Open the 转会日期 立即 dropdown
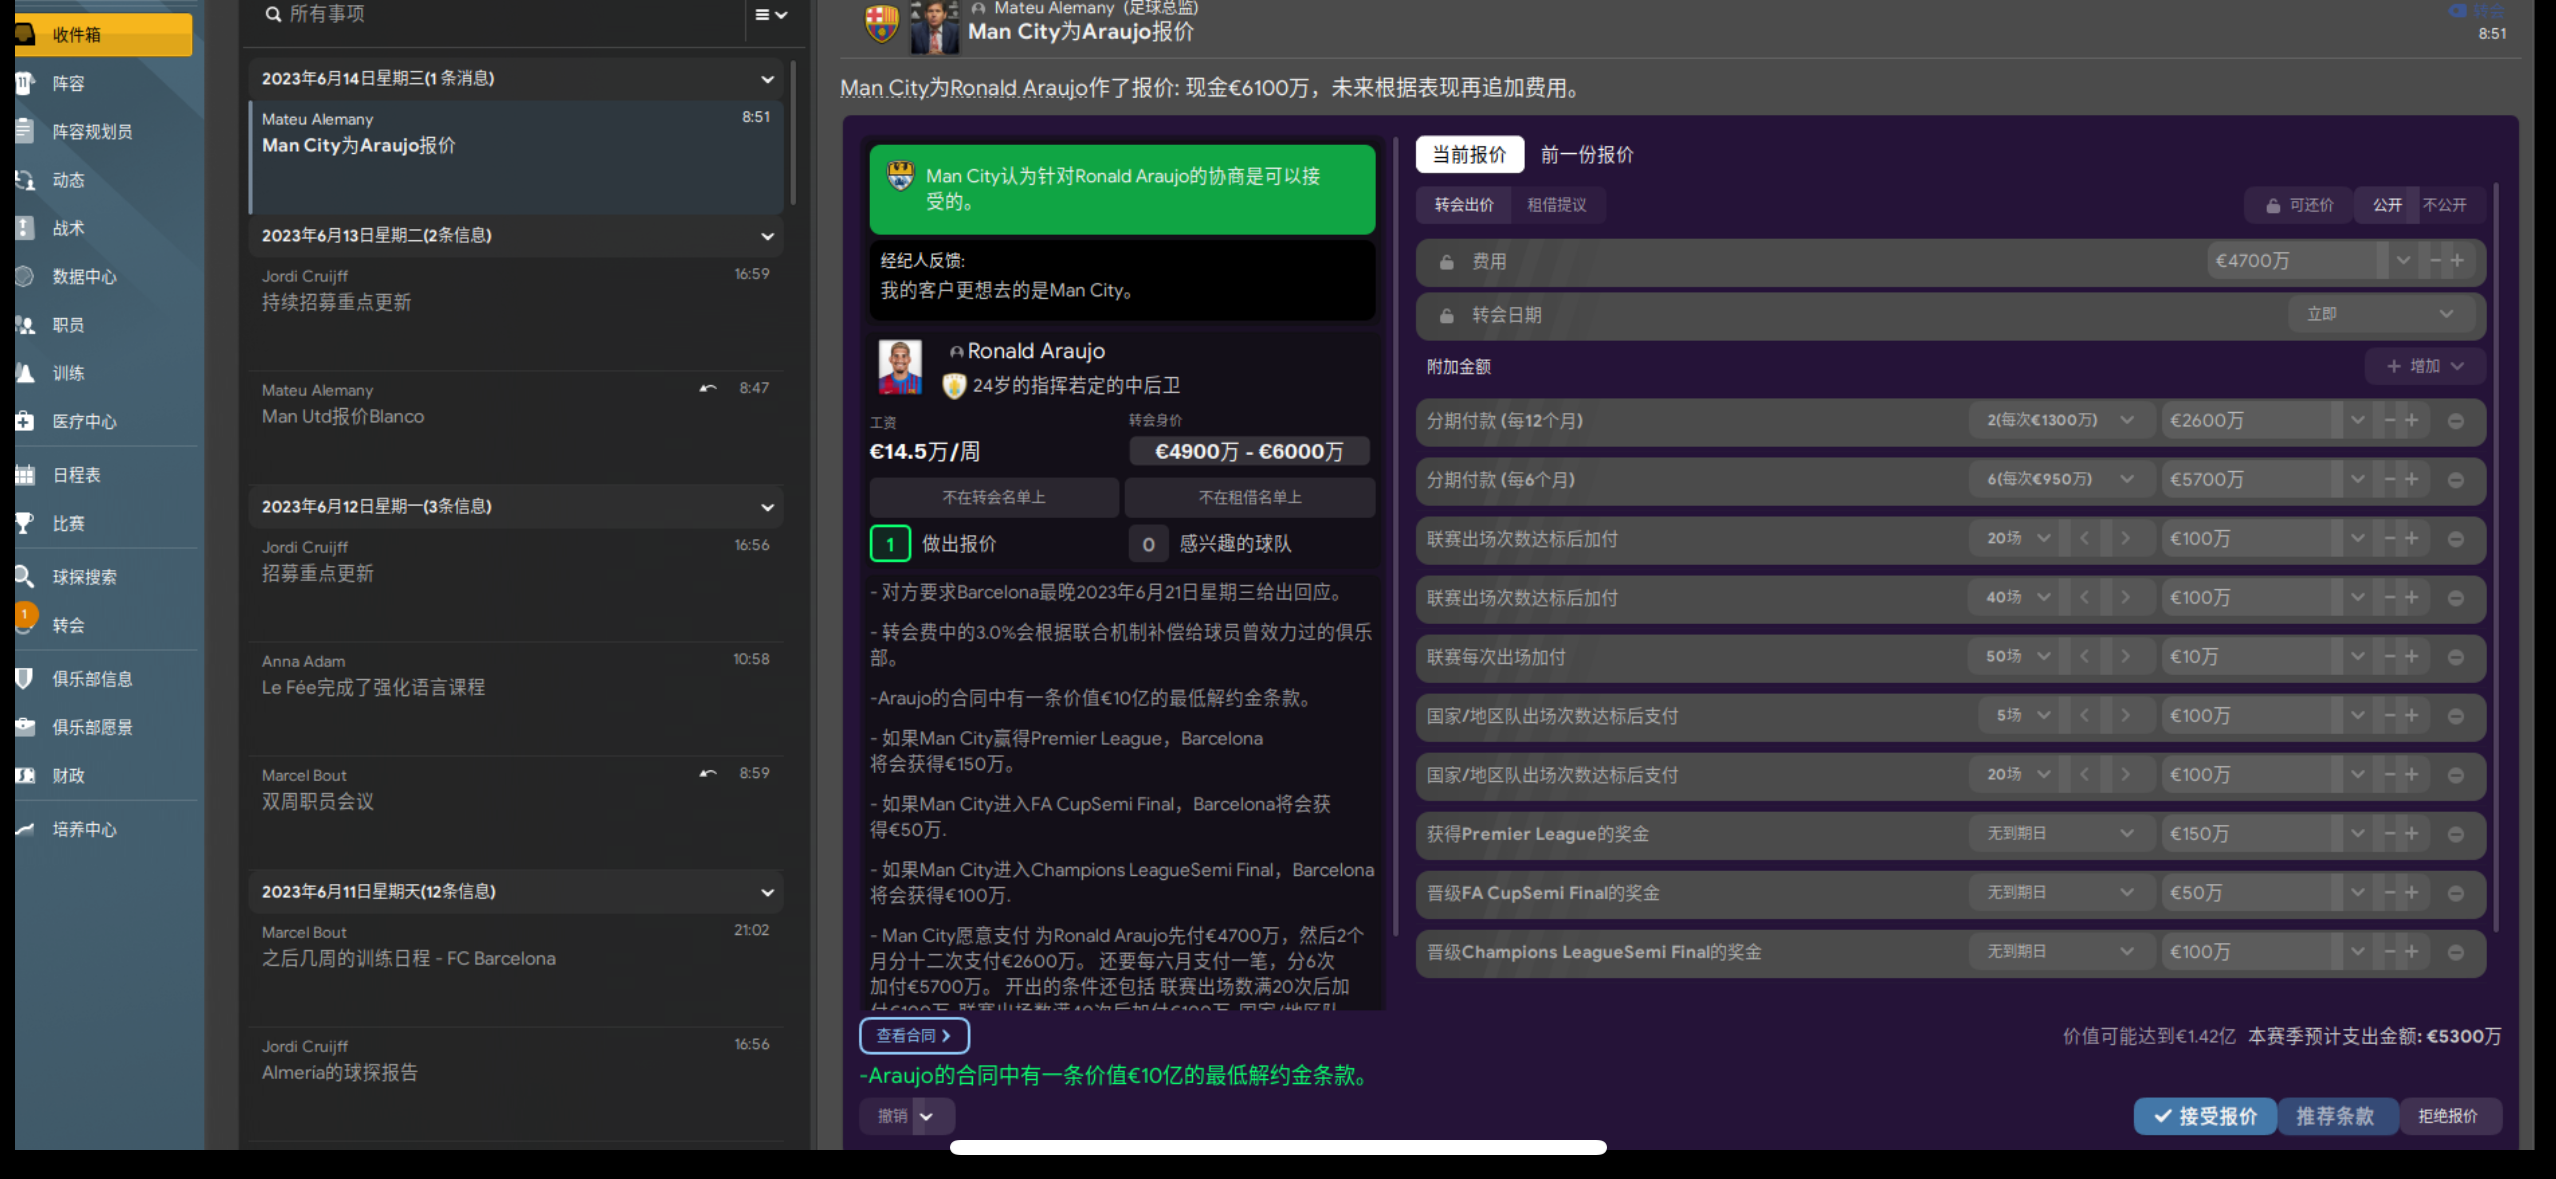Screen dimensions: 2556x1179 coord(2380,314)
